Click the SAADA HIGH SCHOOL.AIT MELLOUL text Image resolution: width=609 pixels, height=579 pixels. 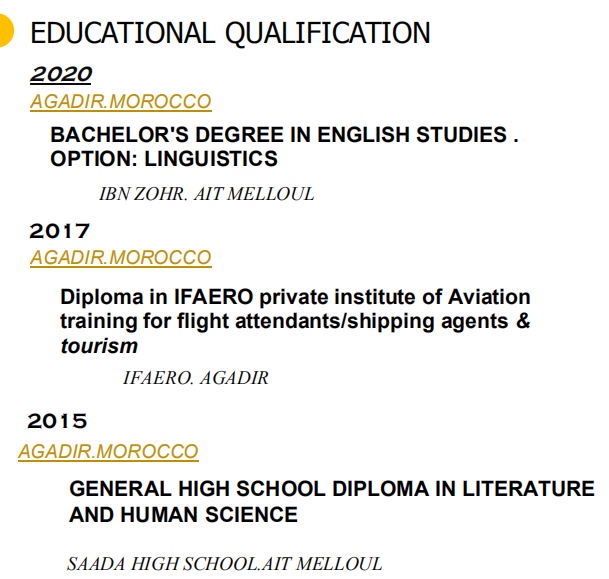[x=224, y=564]
